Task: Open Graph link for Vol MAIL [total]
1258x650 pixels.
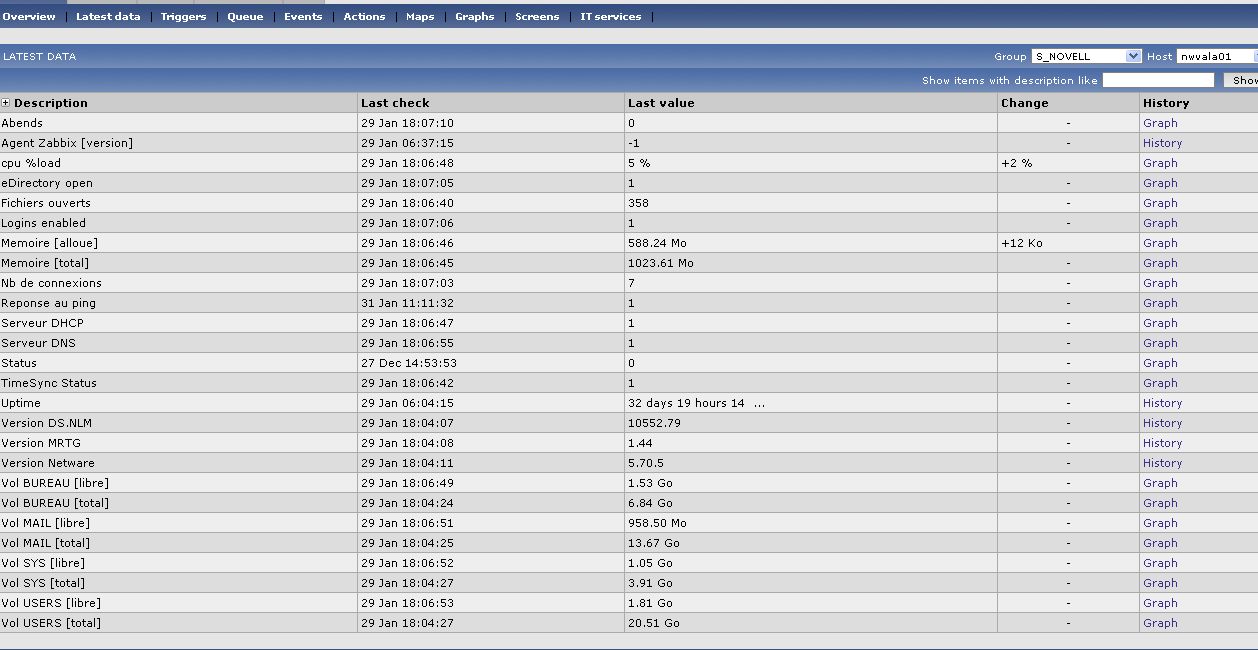Action: [x=1160, y=543]
